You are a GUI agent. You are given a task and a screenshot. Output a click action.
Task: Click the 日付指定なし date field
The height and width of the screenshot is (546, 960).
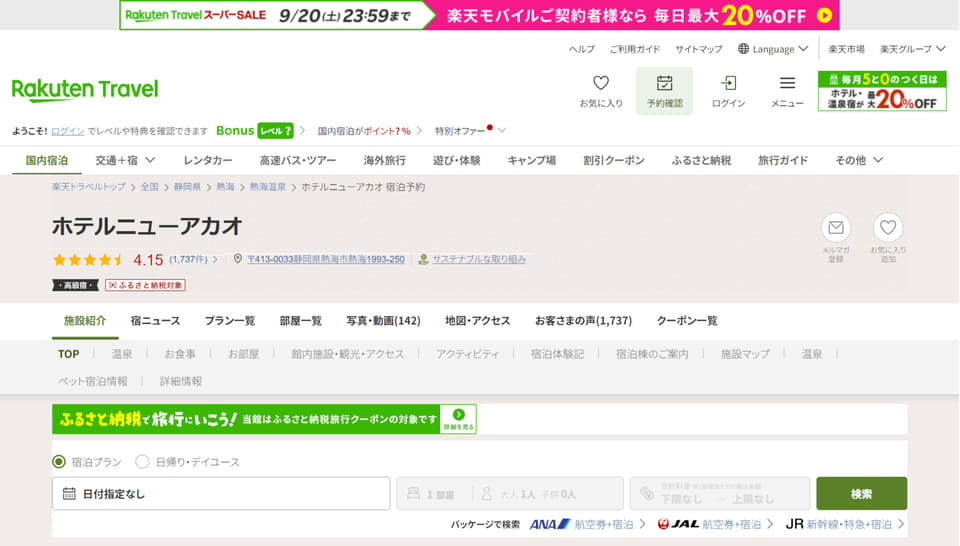pos(221,493)
